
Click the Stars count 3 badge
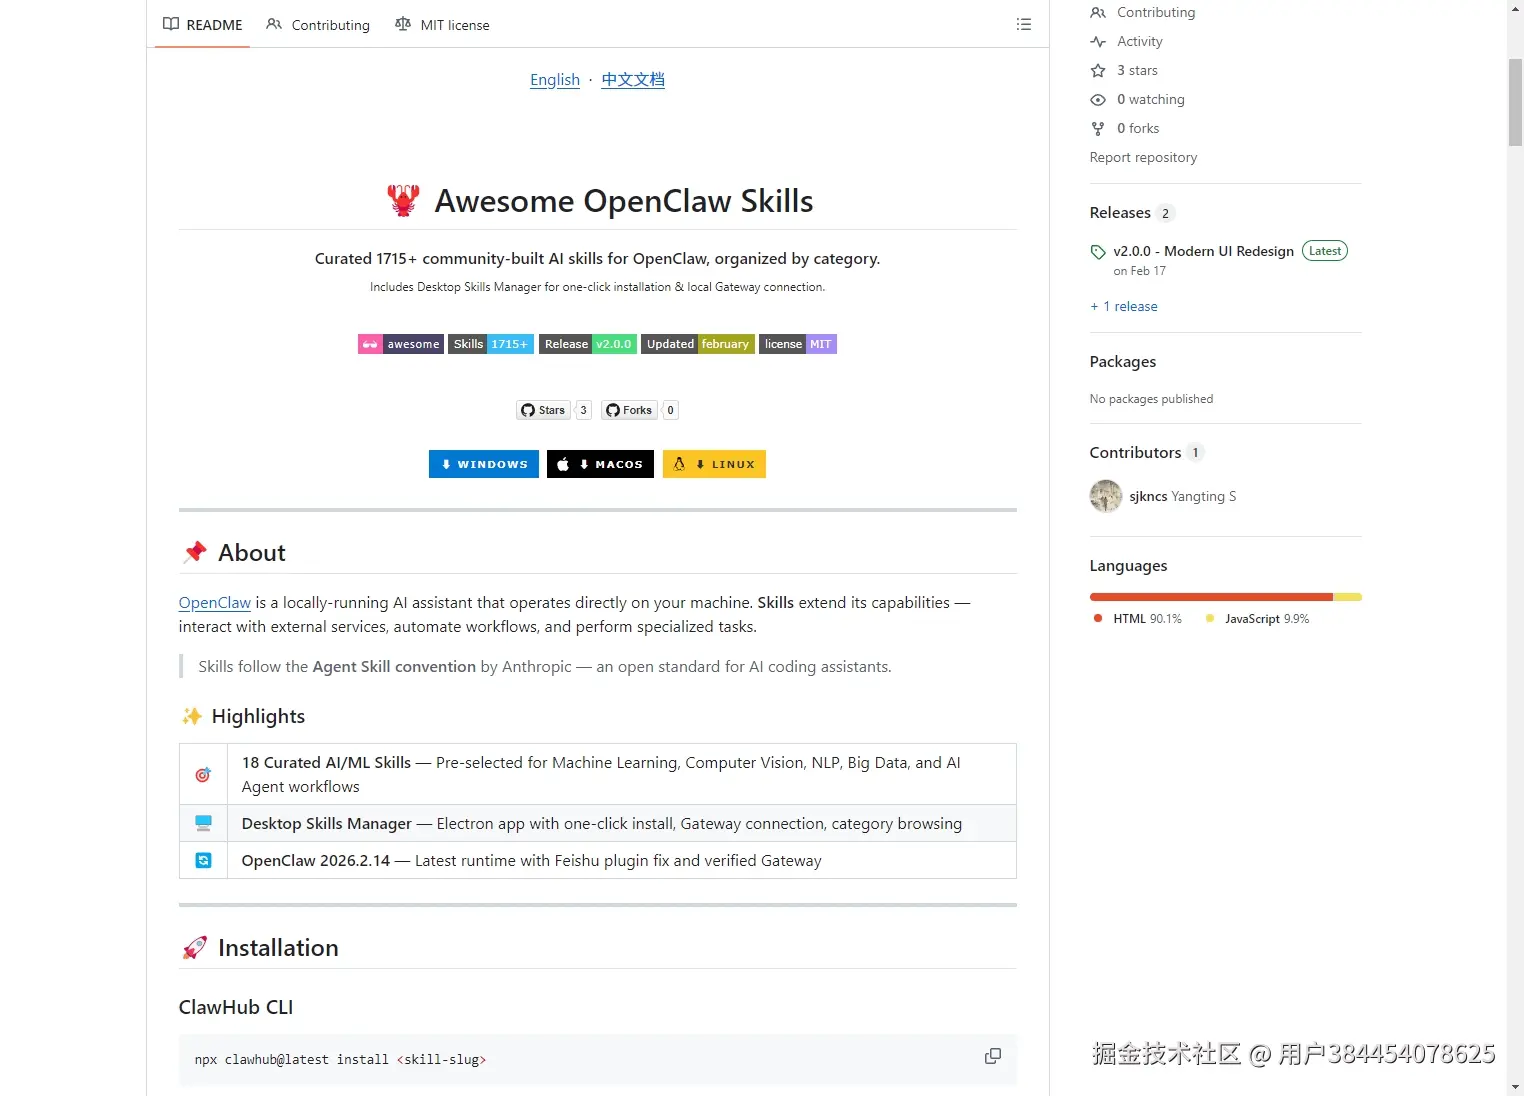[584, 410]
